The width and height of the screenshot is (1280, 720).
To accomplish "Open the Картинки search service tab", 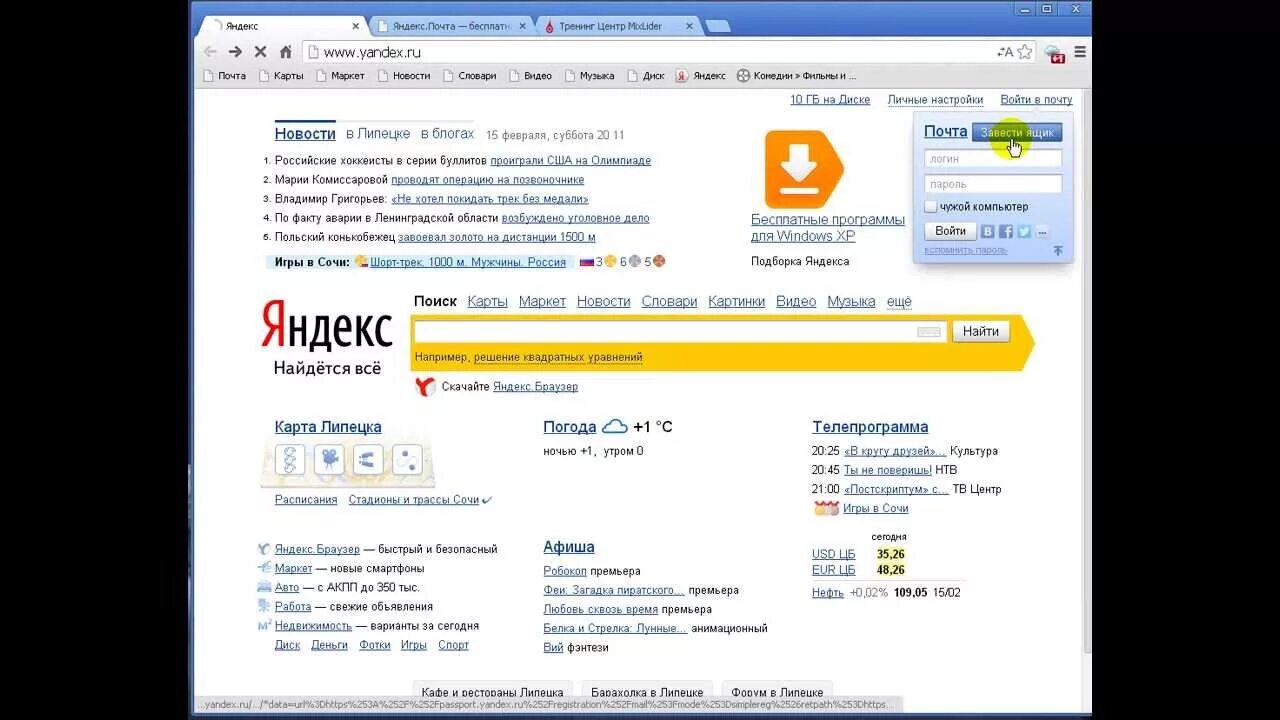I will coord(736,301).
